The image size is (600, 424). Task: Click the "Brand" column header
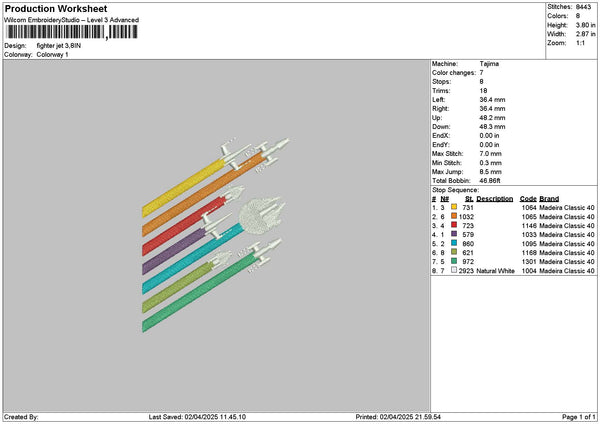click(x=549, y=199)
